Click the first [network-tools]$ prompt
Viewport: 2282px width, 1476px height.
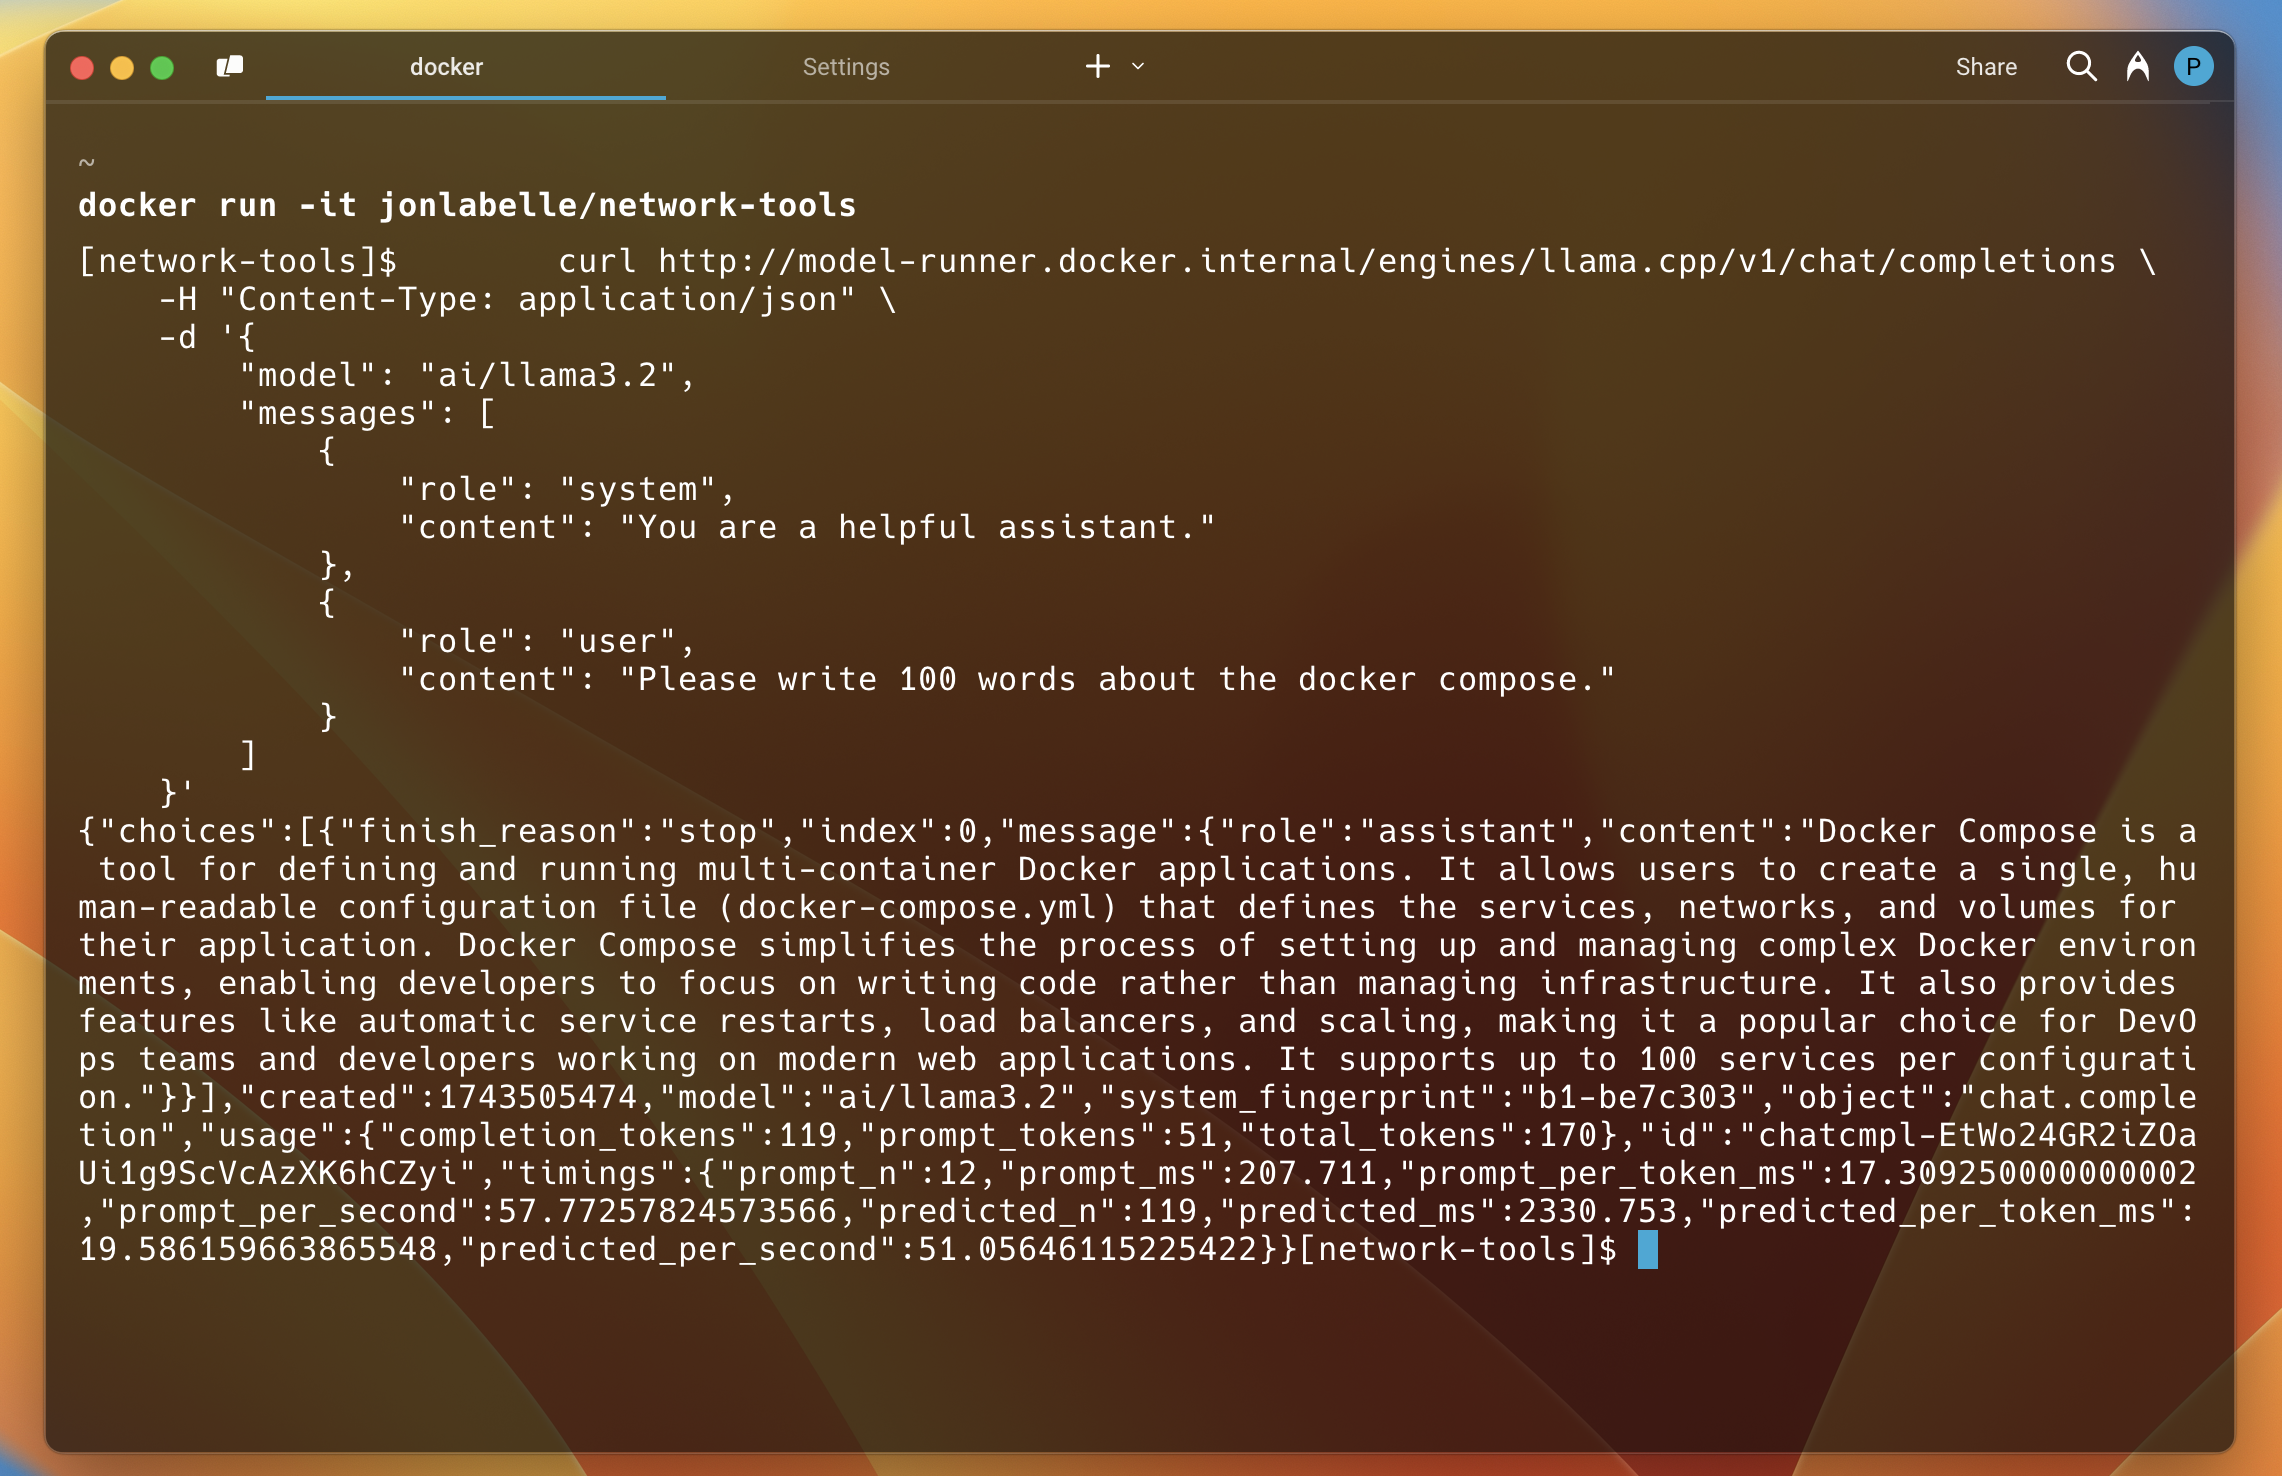(x=238, y=261)
